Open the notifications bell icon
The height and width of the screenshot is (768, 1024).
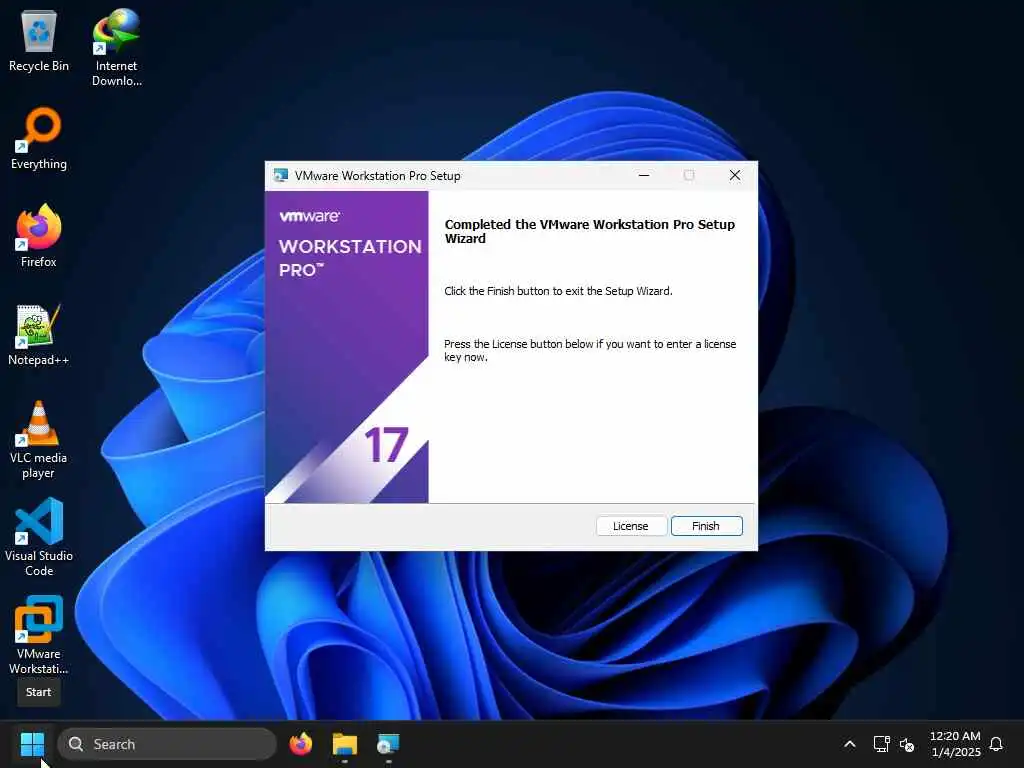coord(996,744)
